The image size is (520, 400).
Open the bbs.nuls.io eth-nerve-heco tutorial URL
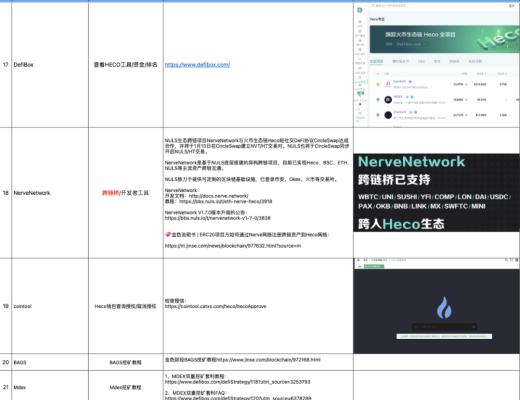226,201
